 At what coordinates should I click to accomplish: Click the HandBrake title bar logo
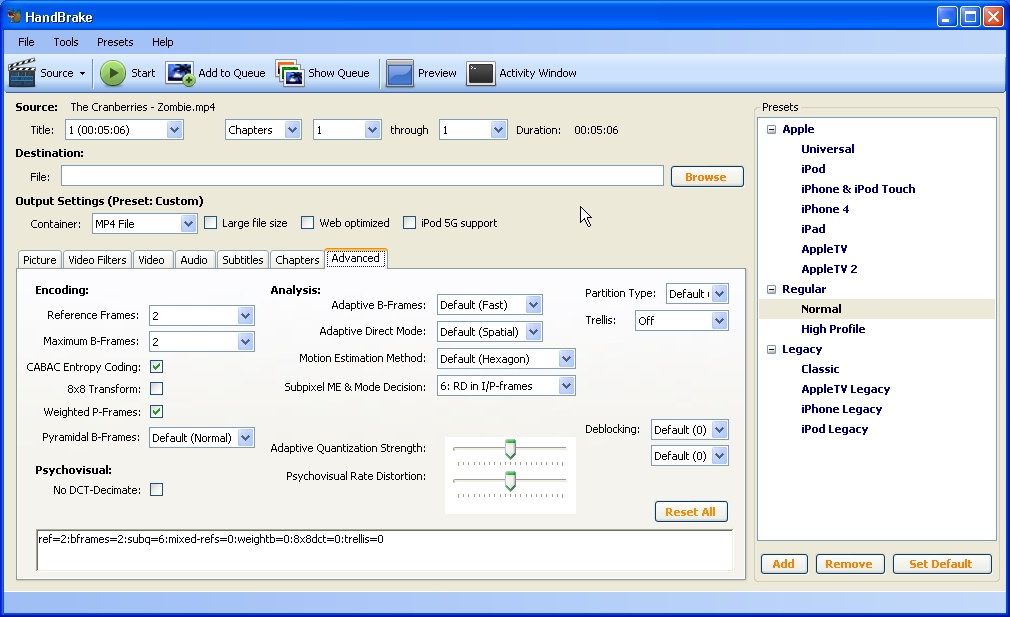click(14, 16)
